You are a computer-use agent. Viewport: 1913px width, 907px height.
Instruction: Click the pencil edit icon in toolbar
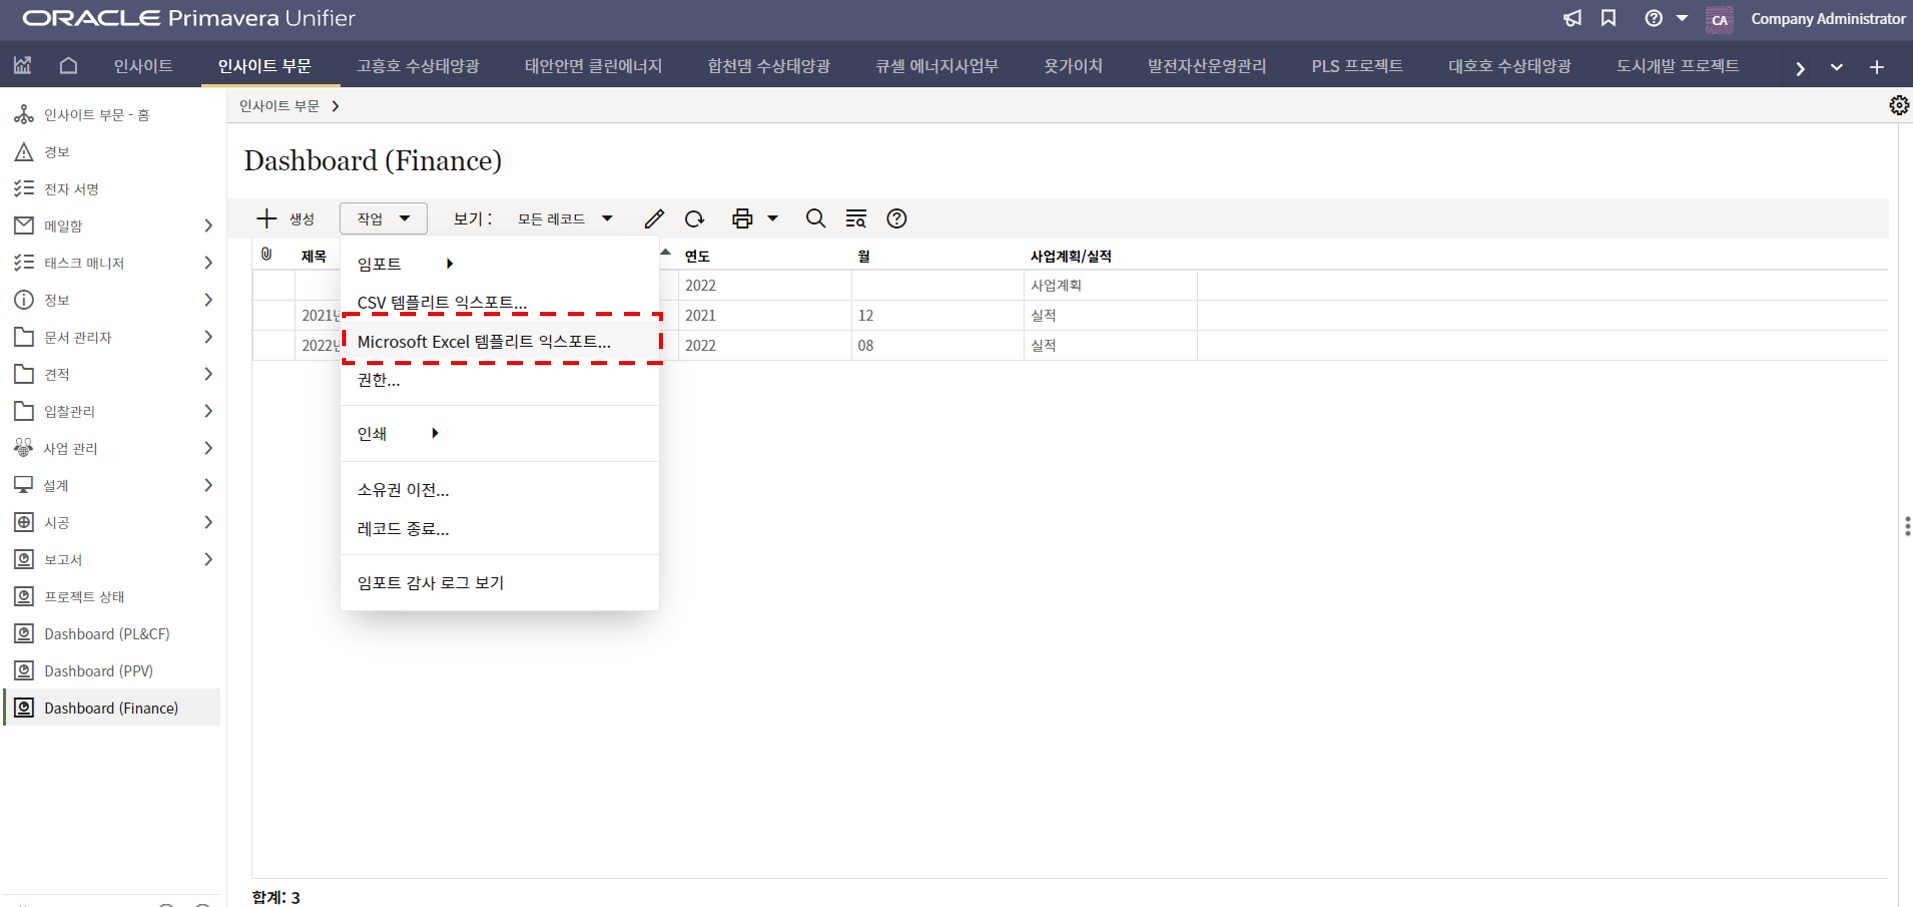pyautogui.click(x=654, y=219)
